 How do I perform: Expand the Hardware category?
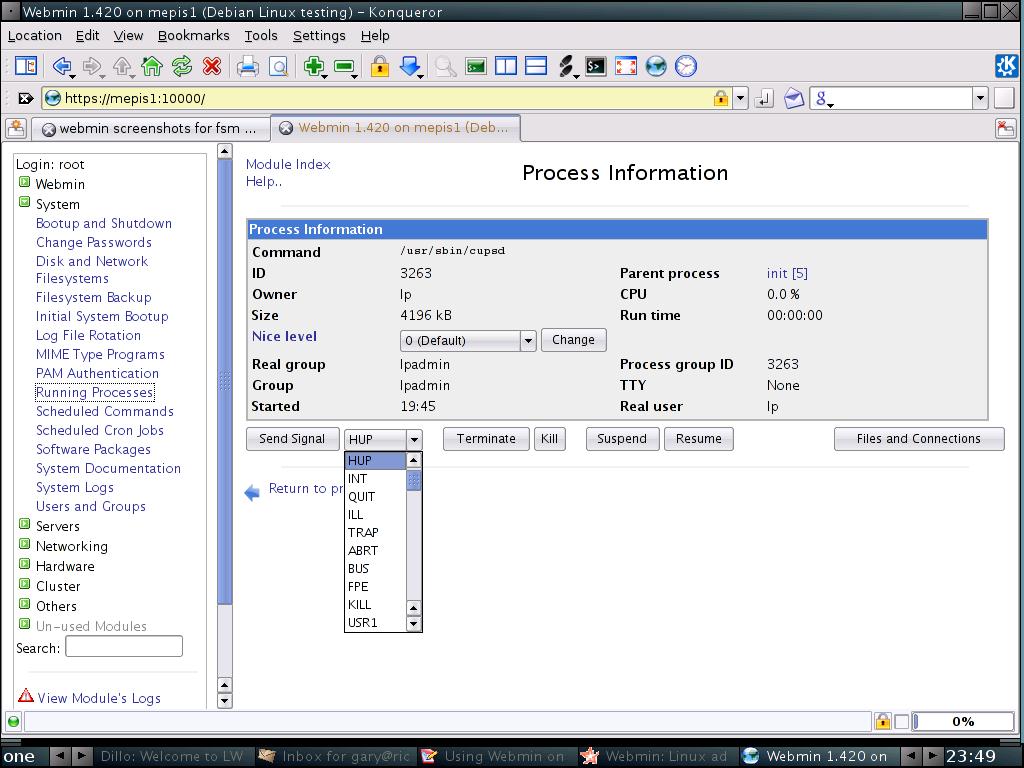click(x=24, y=564)
